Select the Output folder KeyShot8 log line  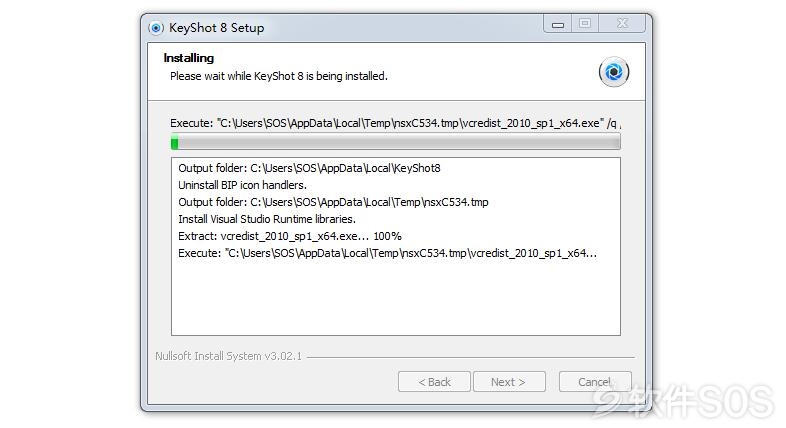coord(309,168)
